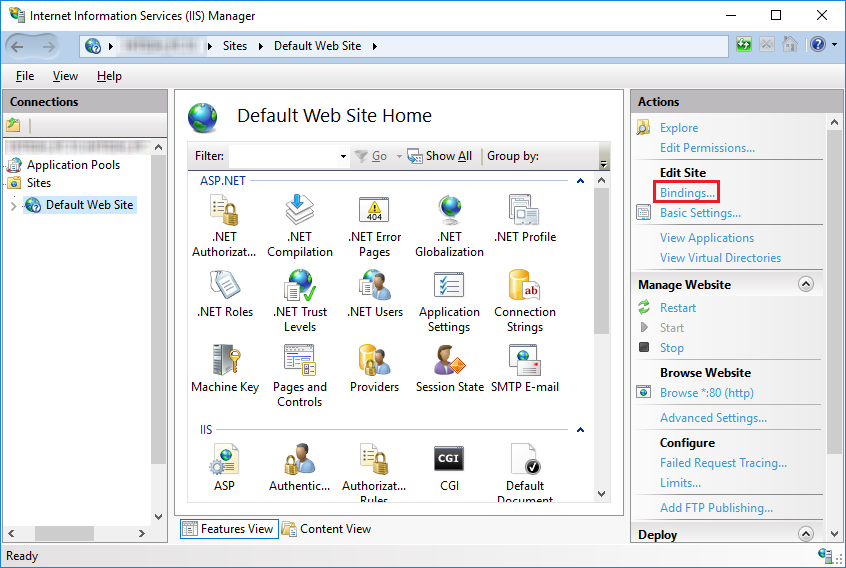Click the refresh page toolbar icon

(744, 45)
